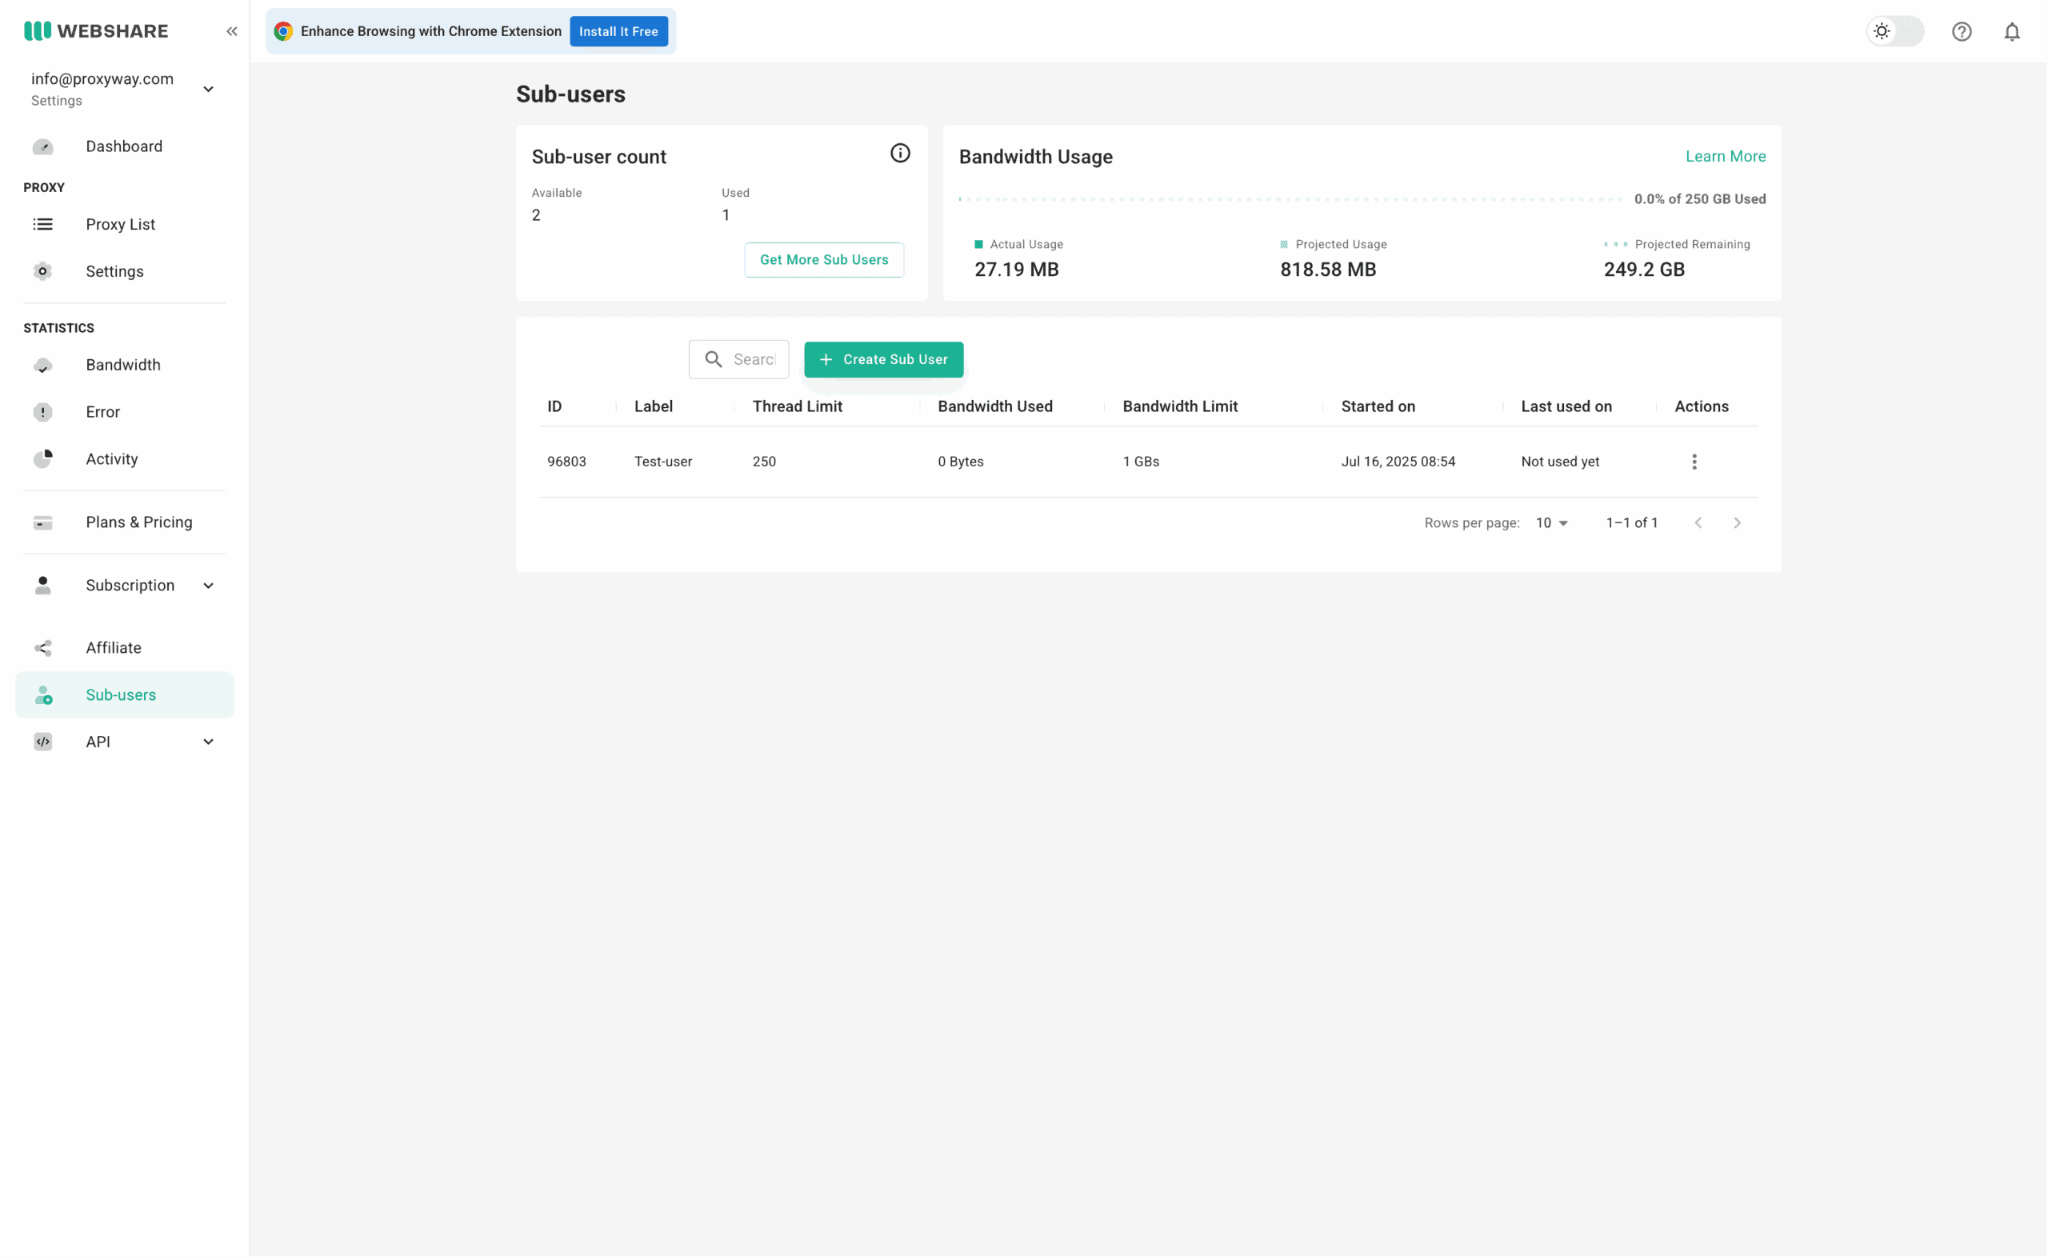This screenshot has height=1257, width=2048.
Task: Click the sub-user search field
Action: 739,360
